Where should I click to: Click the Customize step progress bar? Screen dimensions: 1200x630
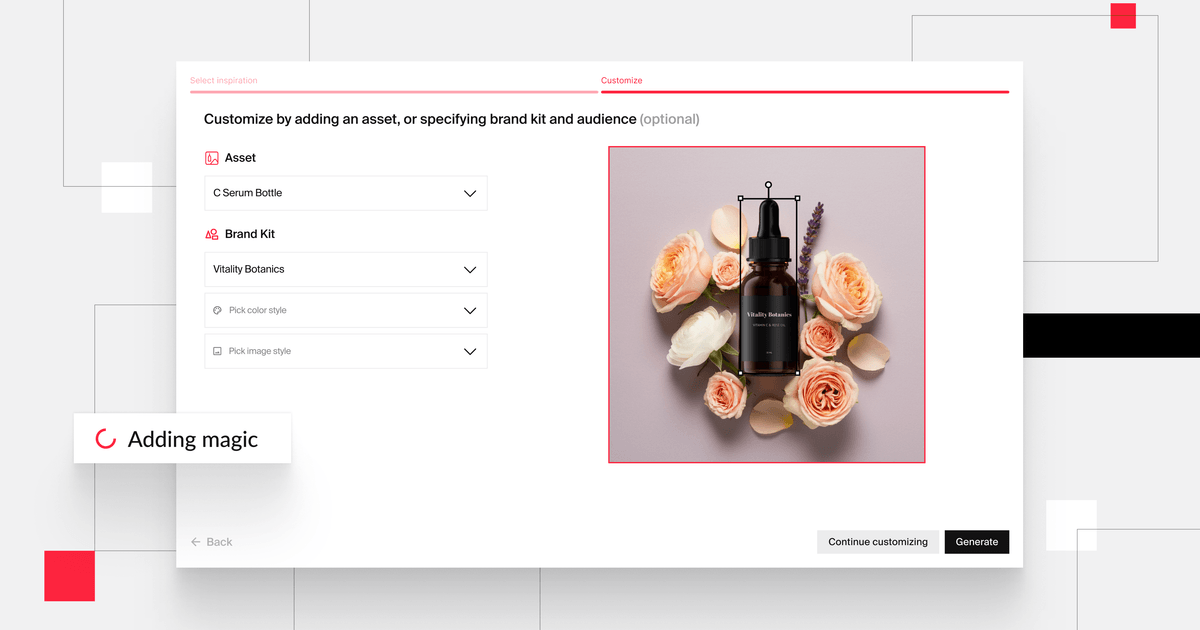[805, 90]
